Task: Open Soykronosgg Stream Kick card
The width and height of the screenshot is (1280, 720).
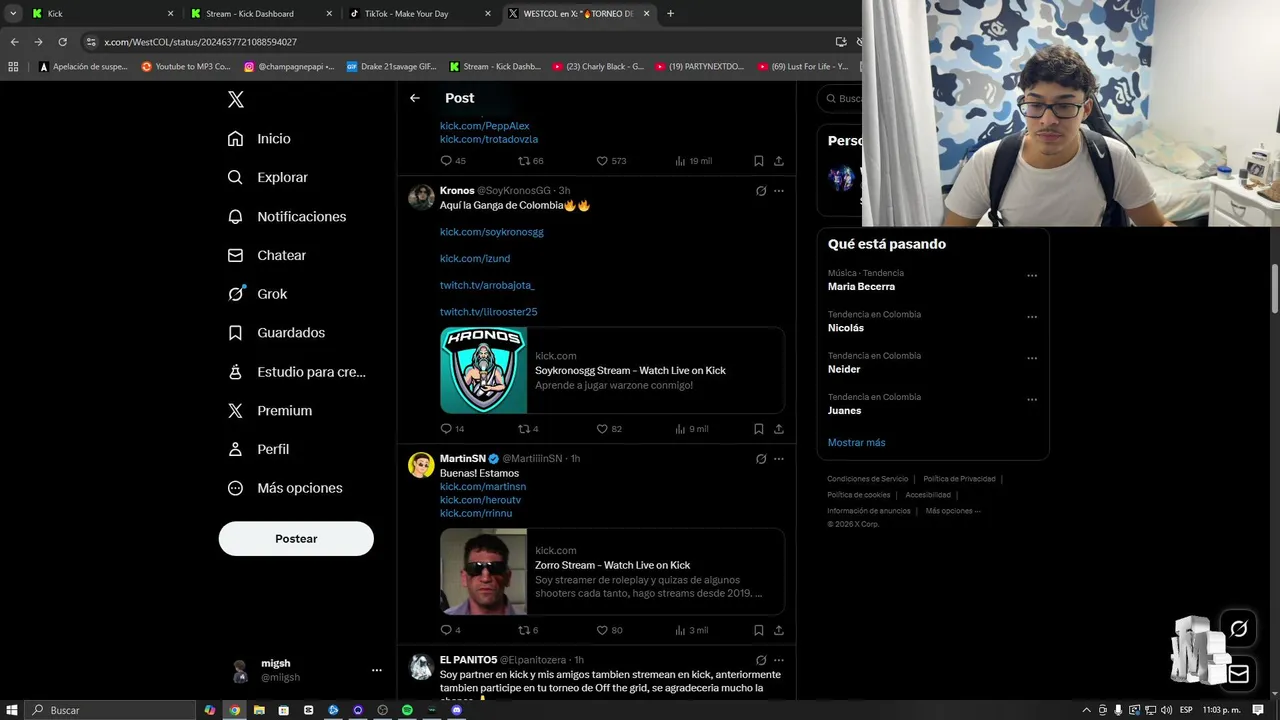Action: [612, 370]
